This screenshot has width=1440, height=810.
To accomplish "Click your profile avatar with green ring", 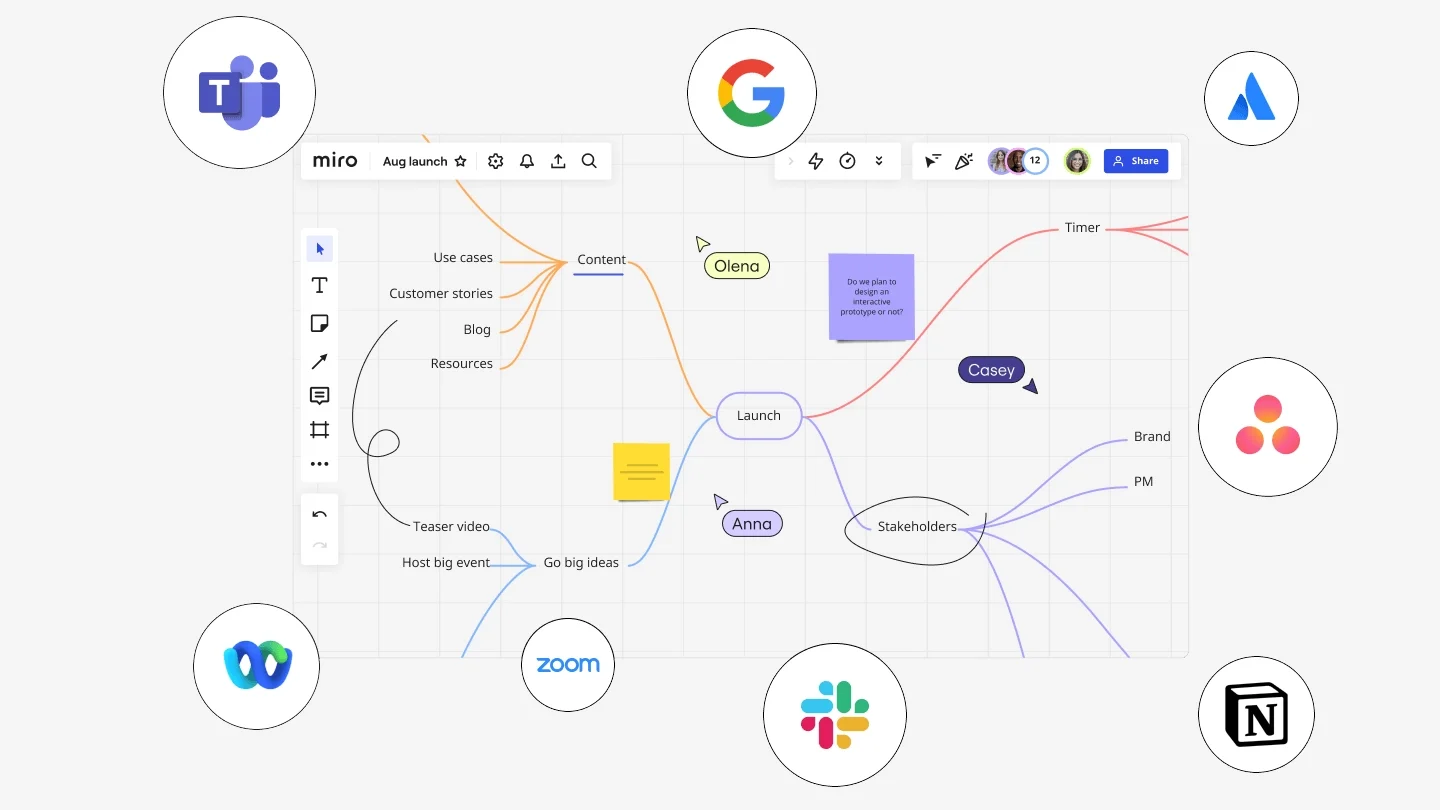I will click(1077, 161).
